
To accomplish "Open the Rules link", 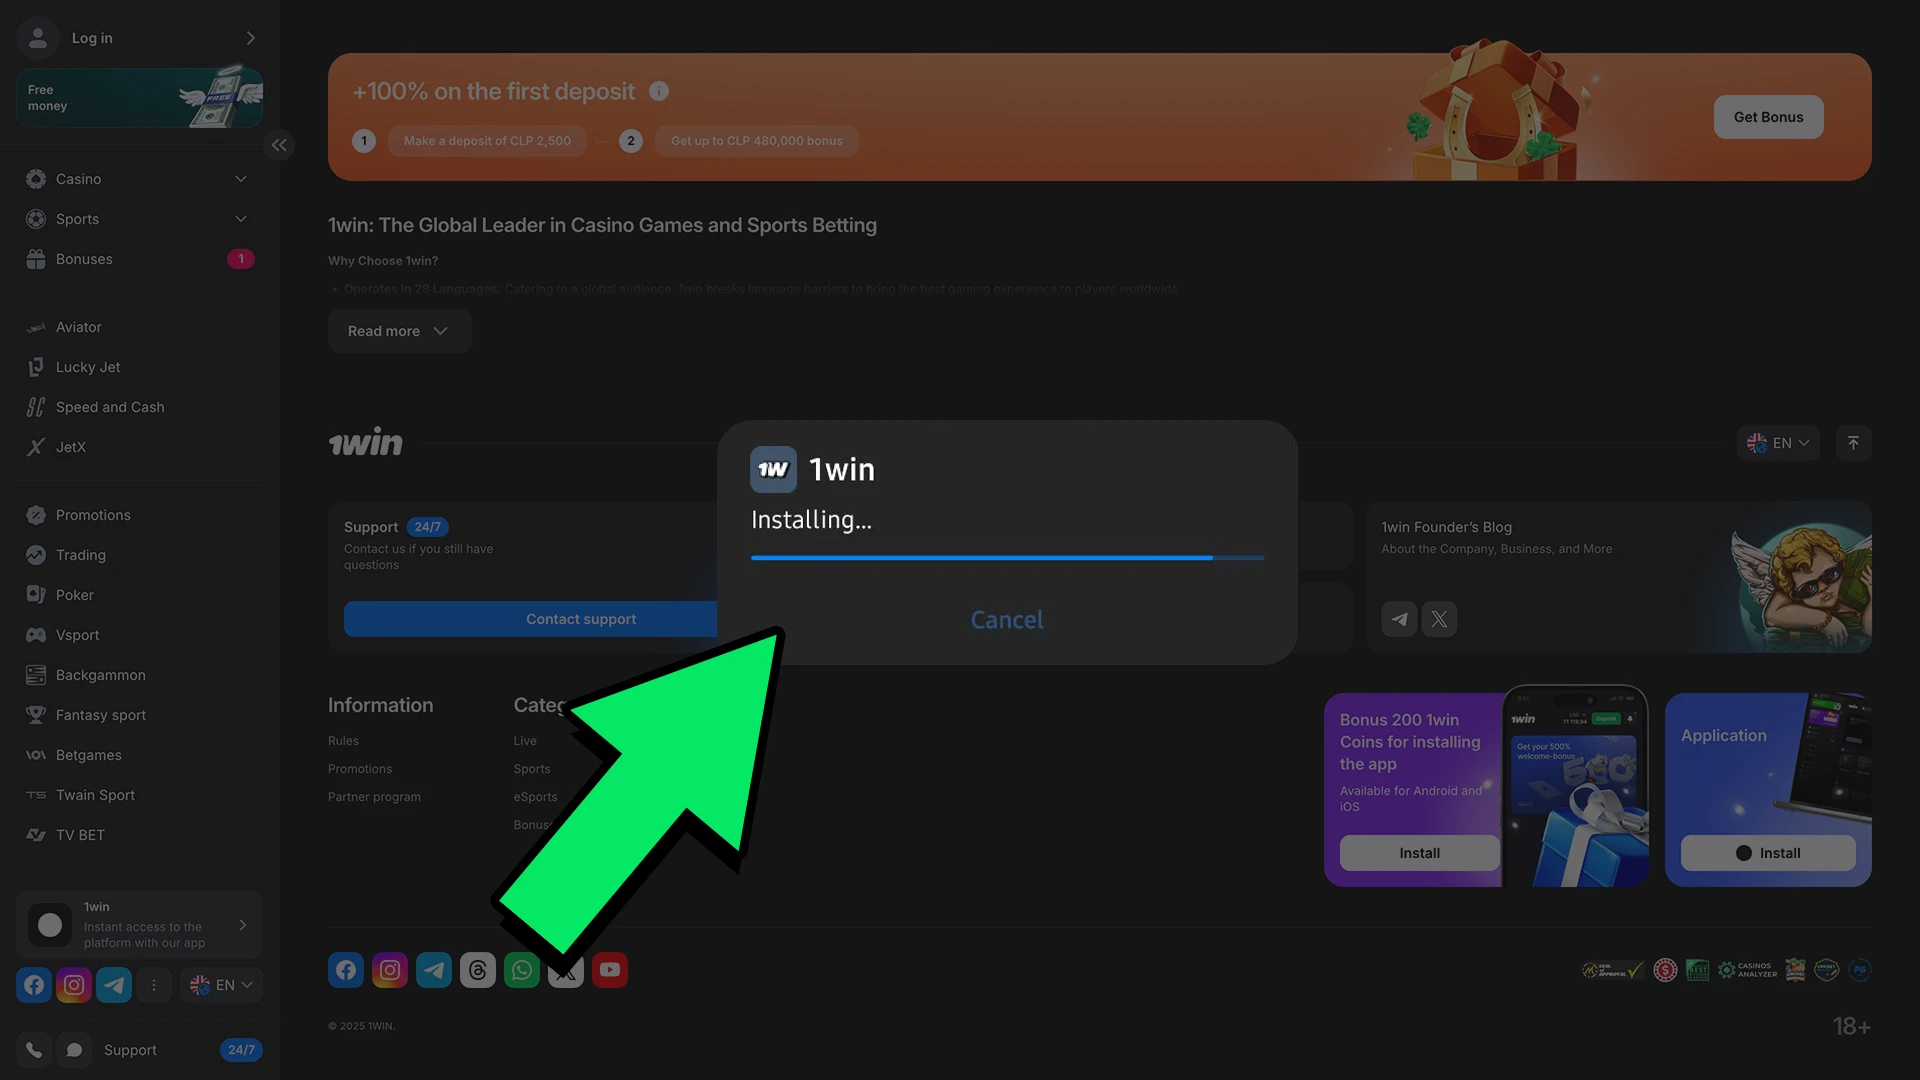I will [x=343, y=741].
